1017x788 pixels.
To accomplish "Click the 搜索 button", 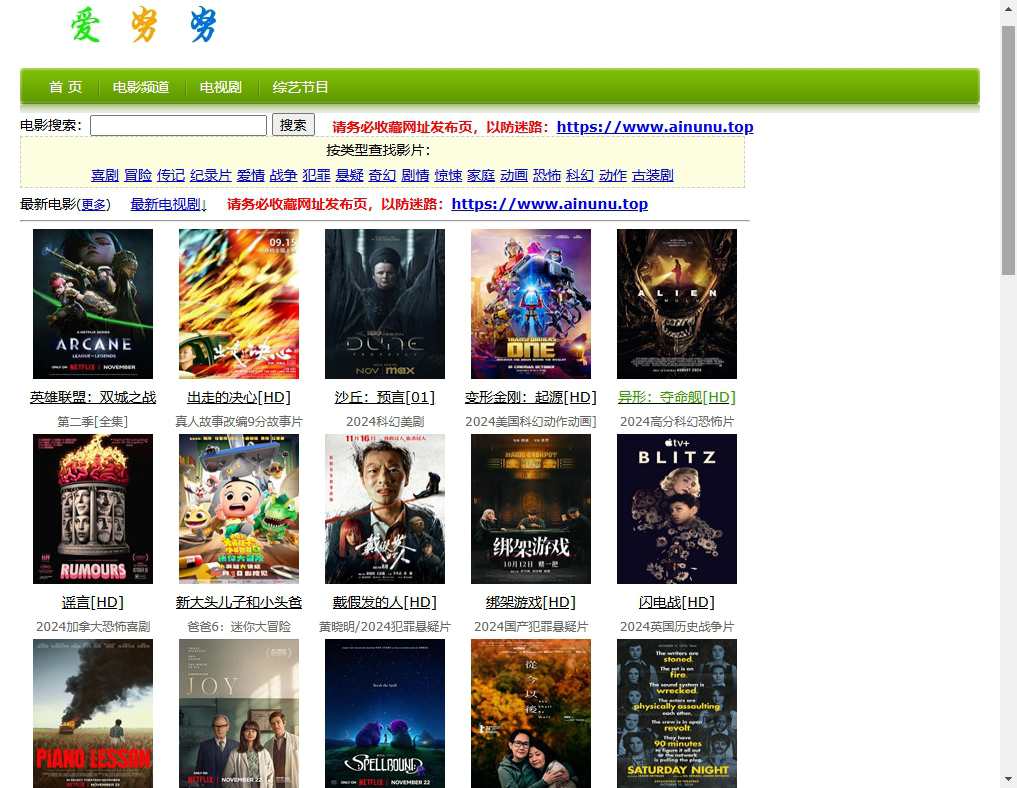I will tap(293, 125).
